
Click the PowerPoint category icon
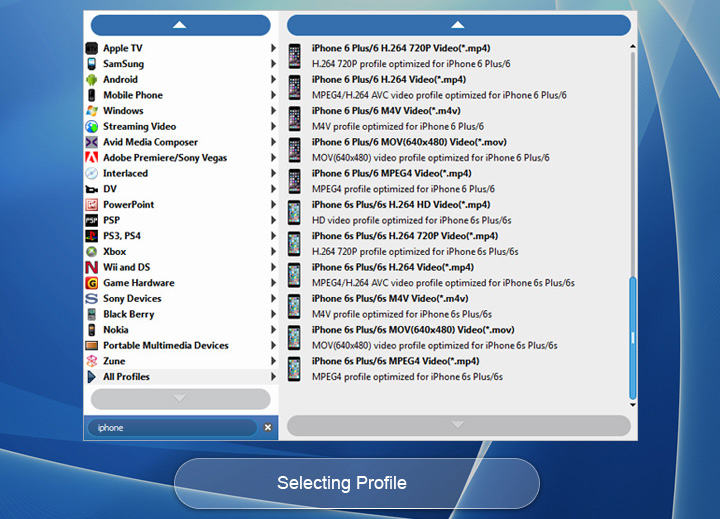pos(92,205)
